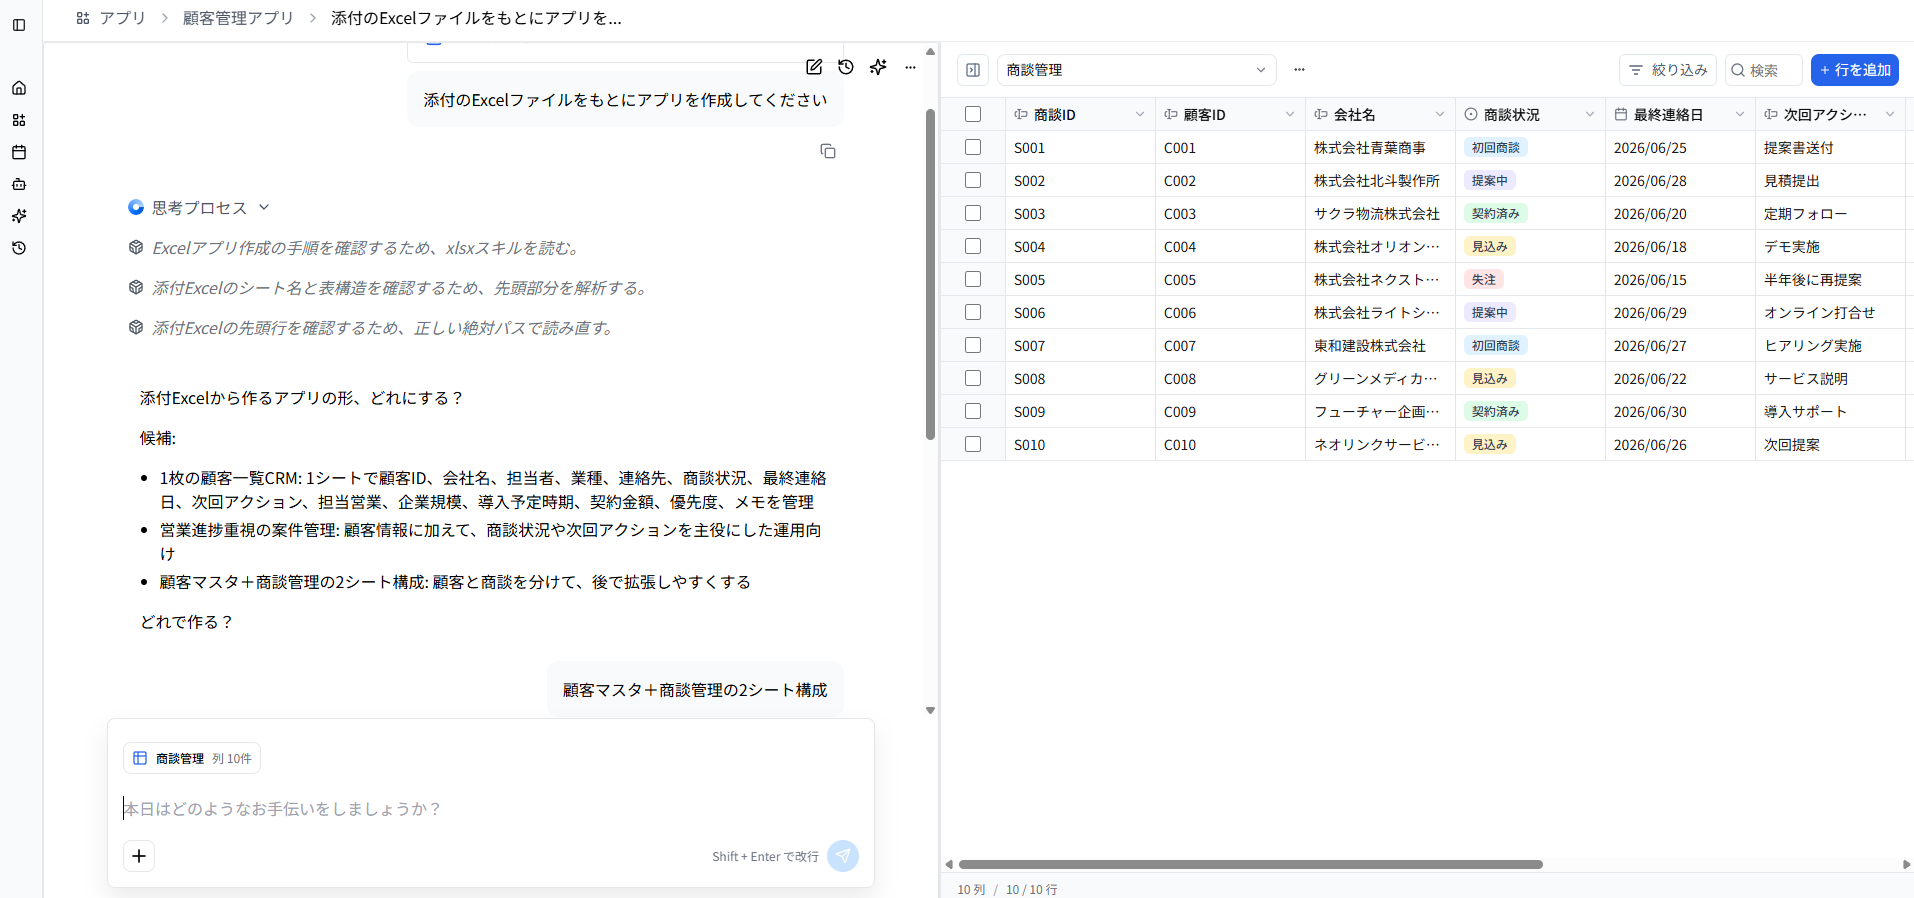Check the row S002 checkbox
The image size is (1914, 898).
(x=973, y=180)
